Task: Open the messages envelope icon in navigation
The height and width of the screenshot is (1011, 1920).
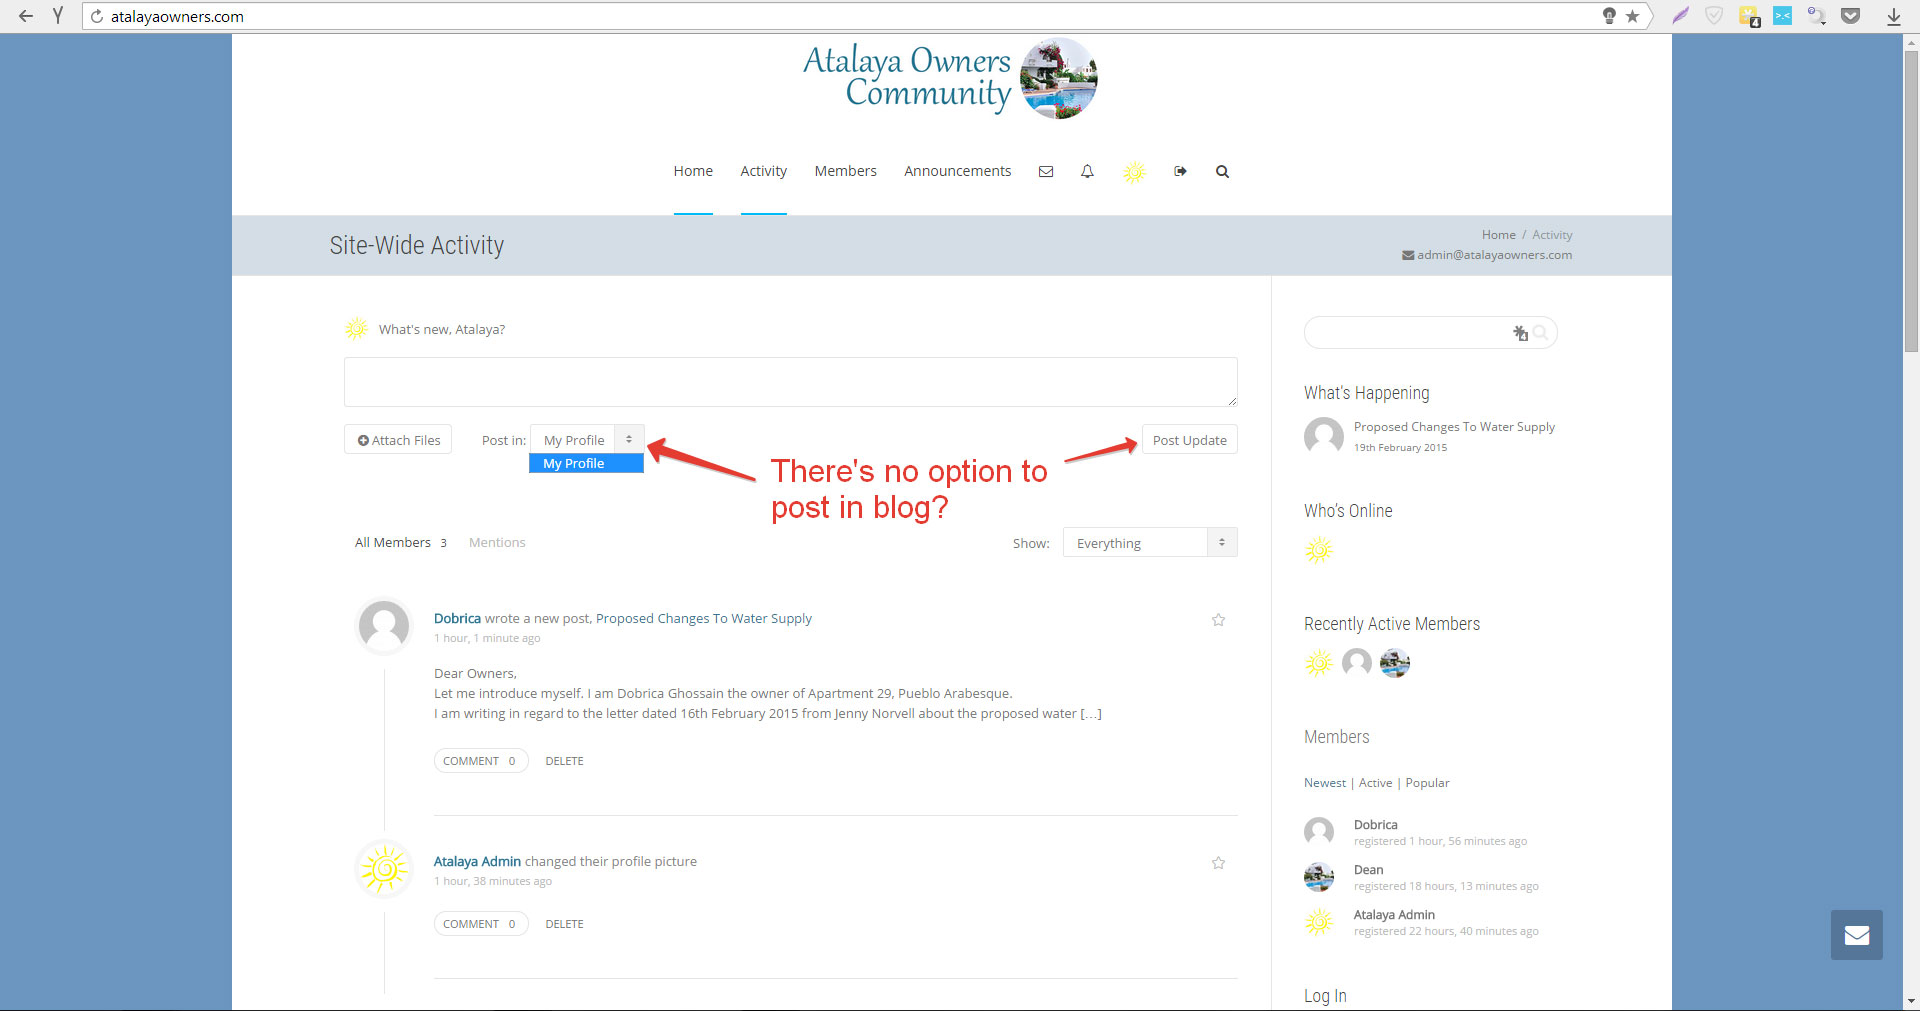Action: pos(1046,172)
